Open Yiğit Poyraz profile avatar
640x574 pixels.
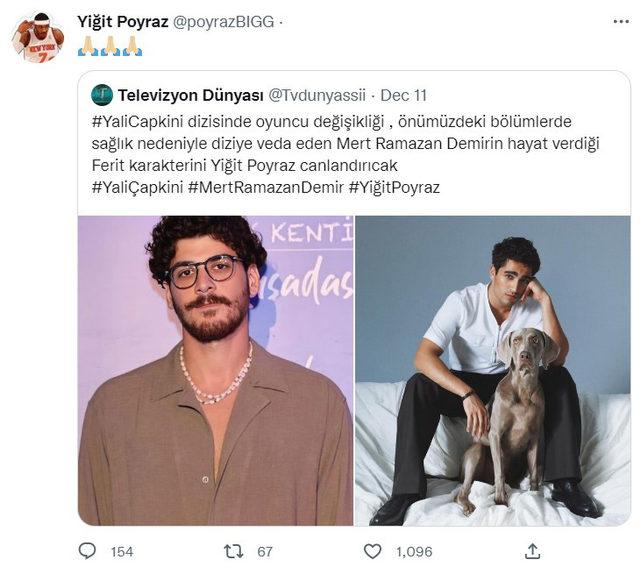pos(37,36)
